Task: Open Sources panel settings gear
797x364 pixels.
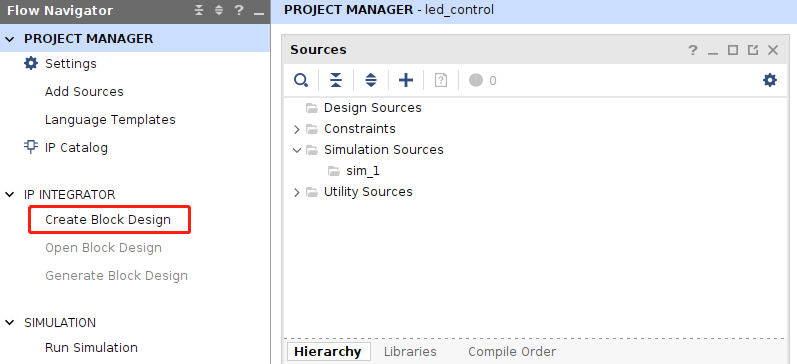Action: (770, 80)
